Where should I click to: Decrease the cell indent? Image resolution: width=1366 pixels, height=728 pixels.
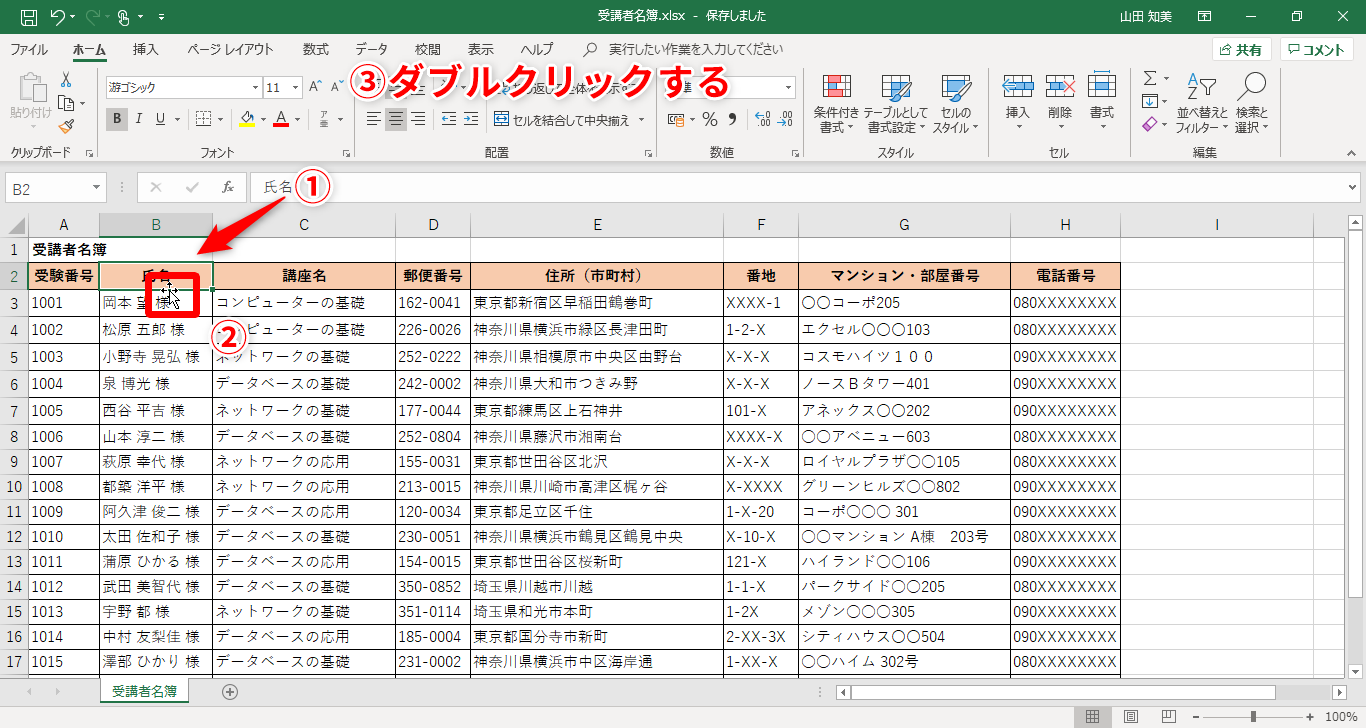click(x=448, y=120)
